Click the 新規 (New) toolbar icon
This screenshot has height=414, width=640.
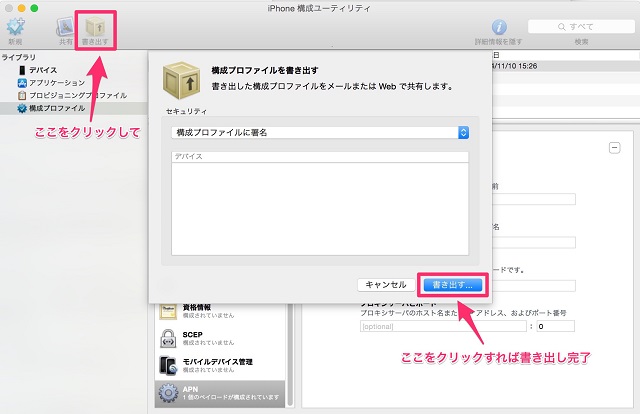tap(16, 27)
